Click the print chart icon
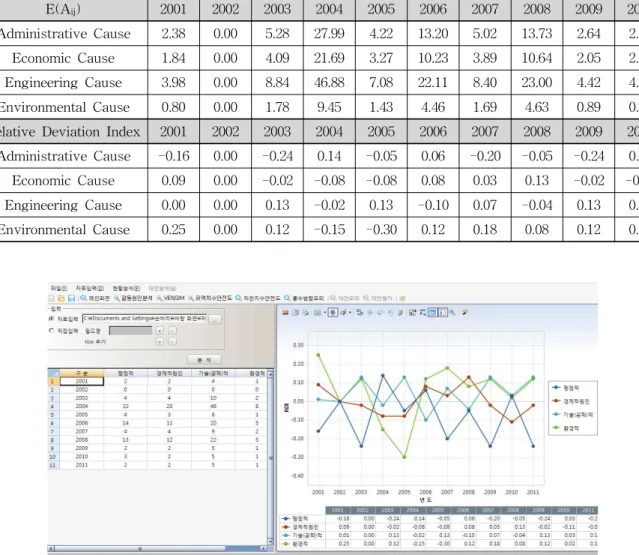This screenshot has width=639, height=555. click(x=305, y=313)
